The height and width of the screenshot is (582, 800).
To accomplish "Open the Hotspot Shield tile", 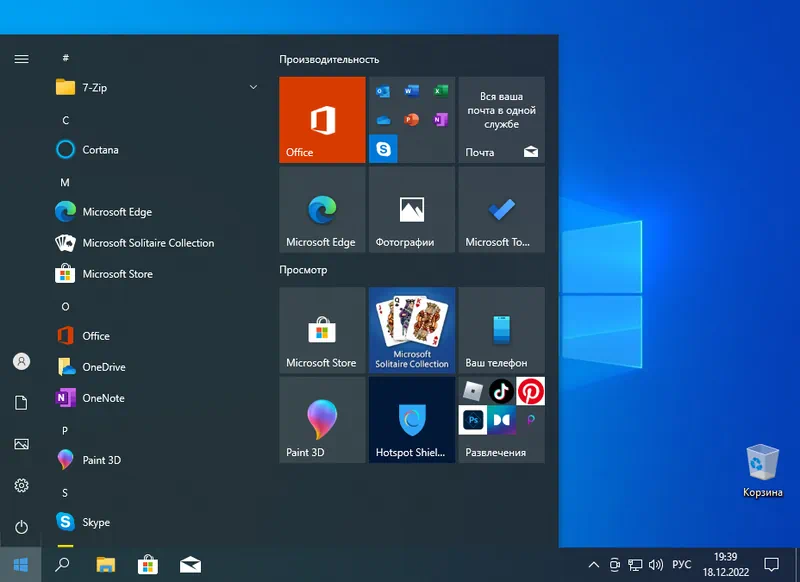I will pyautogui.click(x=412, y=420).
